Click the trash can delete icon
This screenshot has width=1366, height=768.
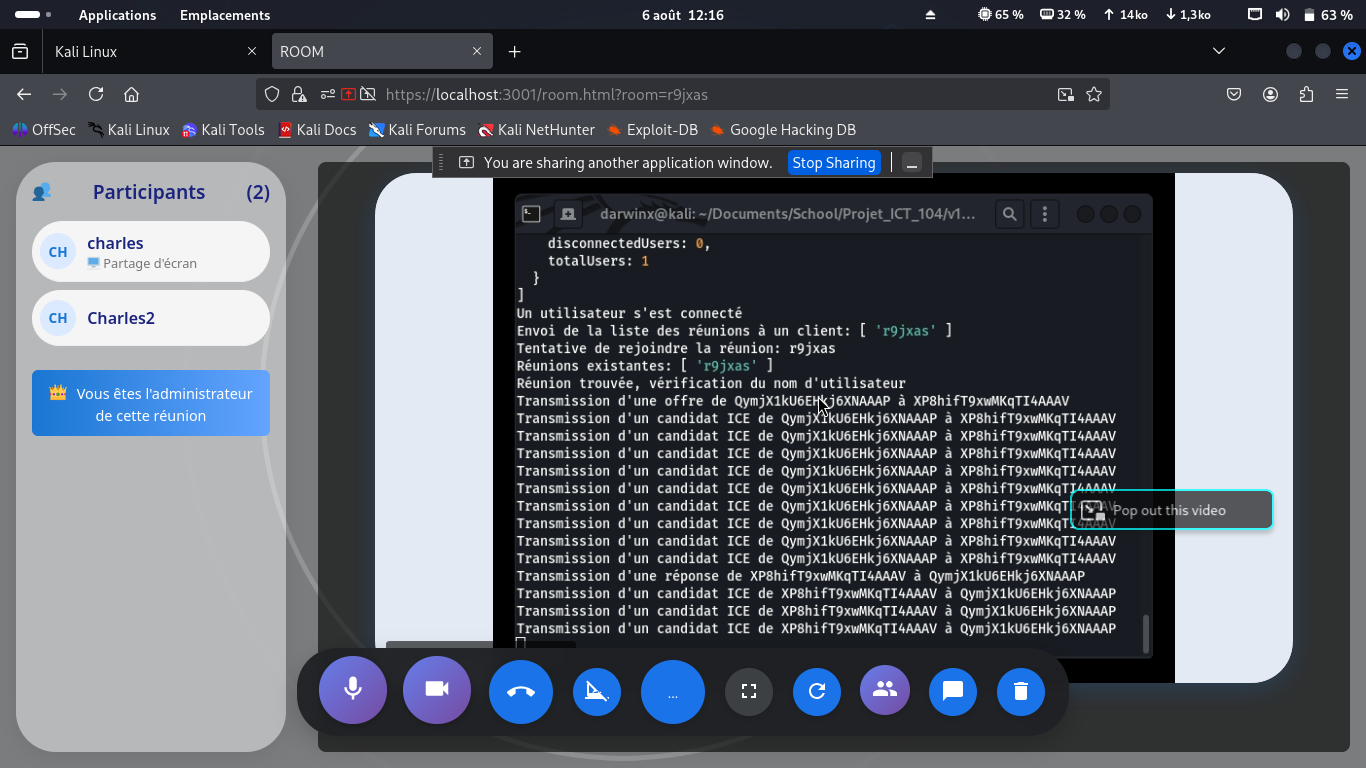click(x=1021, y=691)
